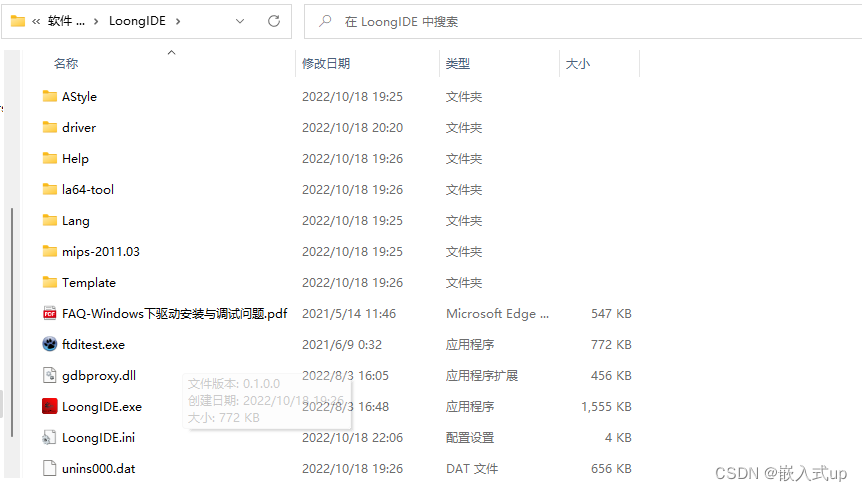862x491 pixels.
Task: Click the address bar folder icon
Action: [x=18, y=21]
